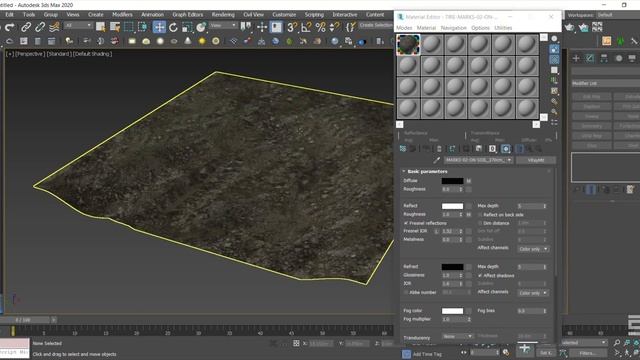Click the Bind to Space Warp icon
Image resolution: width=640 pixels, height=360 pixels.
coord(54,27)
